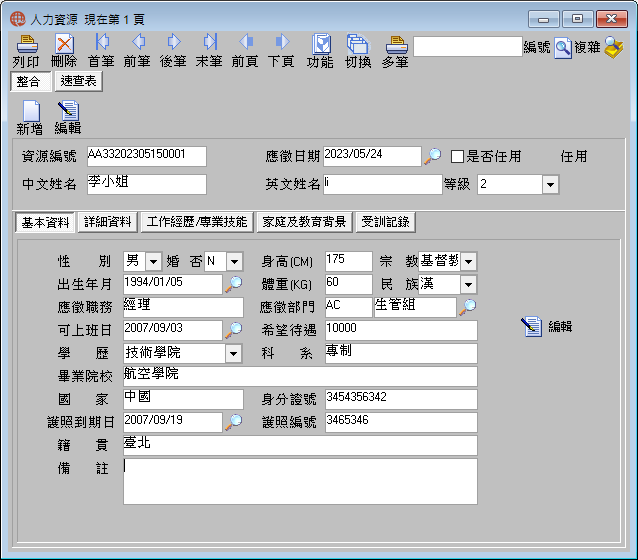Viewport: 638px width, 560px height.
Task: Click the toolbar search input field
Action: (x=468, y=46)
